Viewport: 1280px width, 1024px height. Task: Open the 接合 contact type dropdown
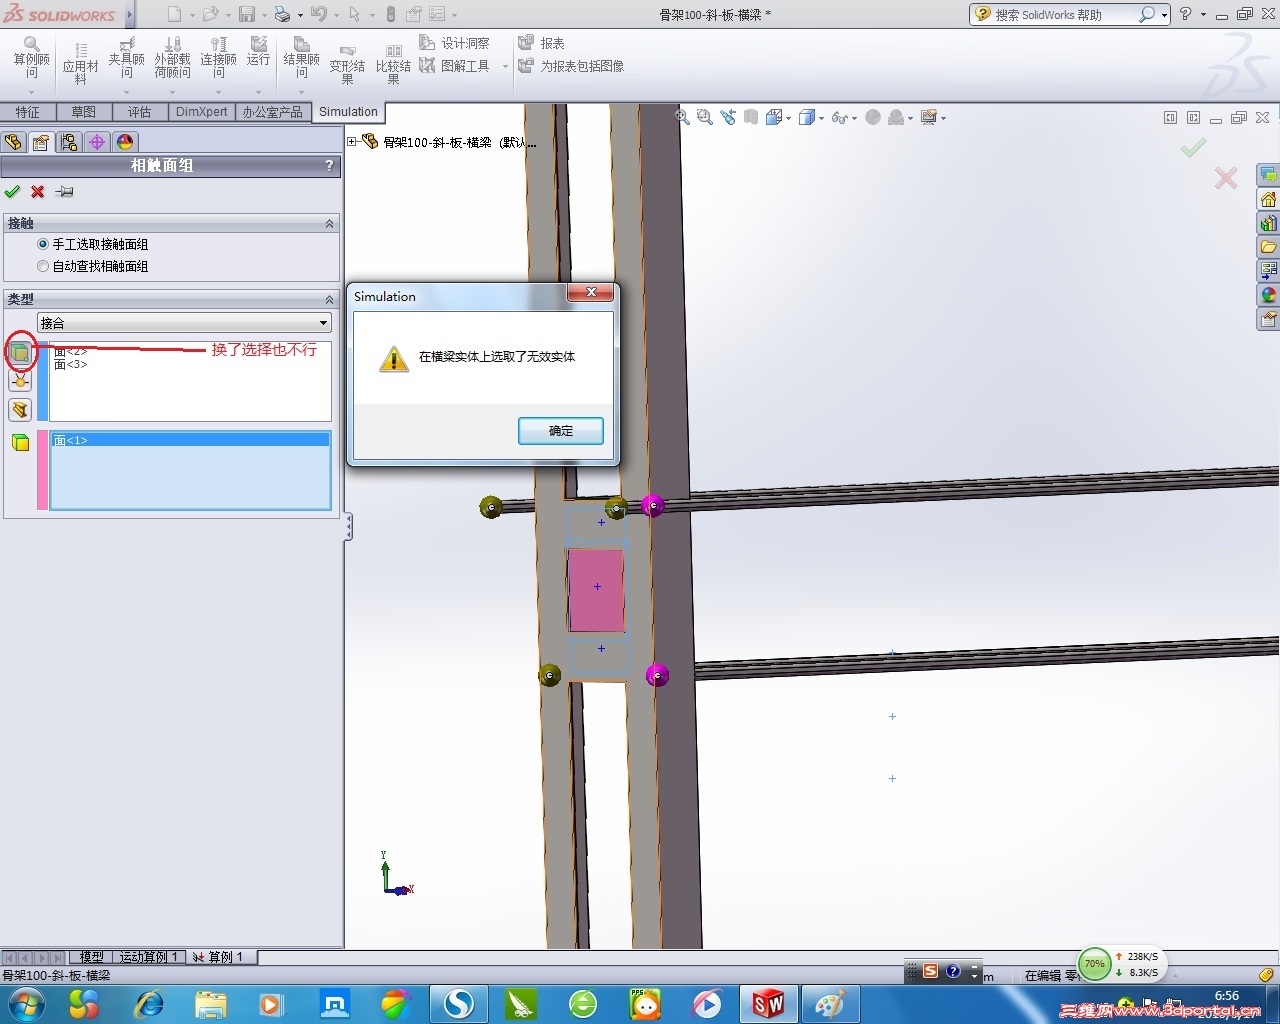coord(184,323)
